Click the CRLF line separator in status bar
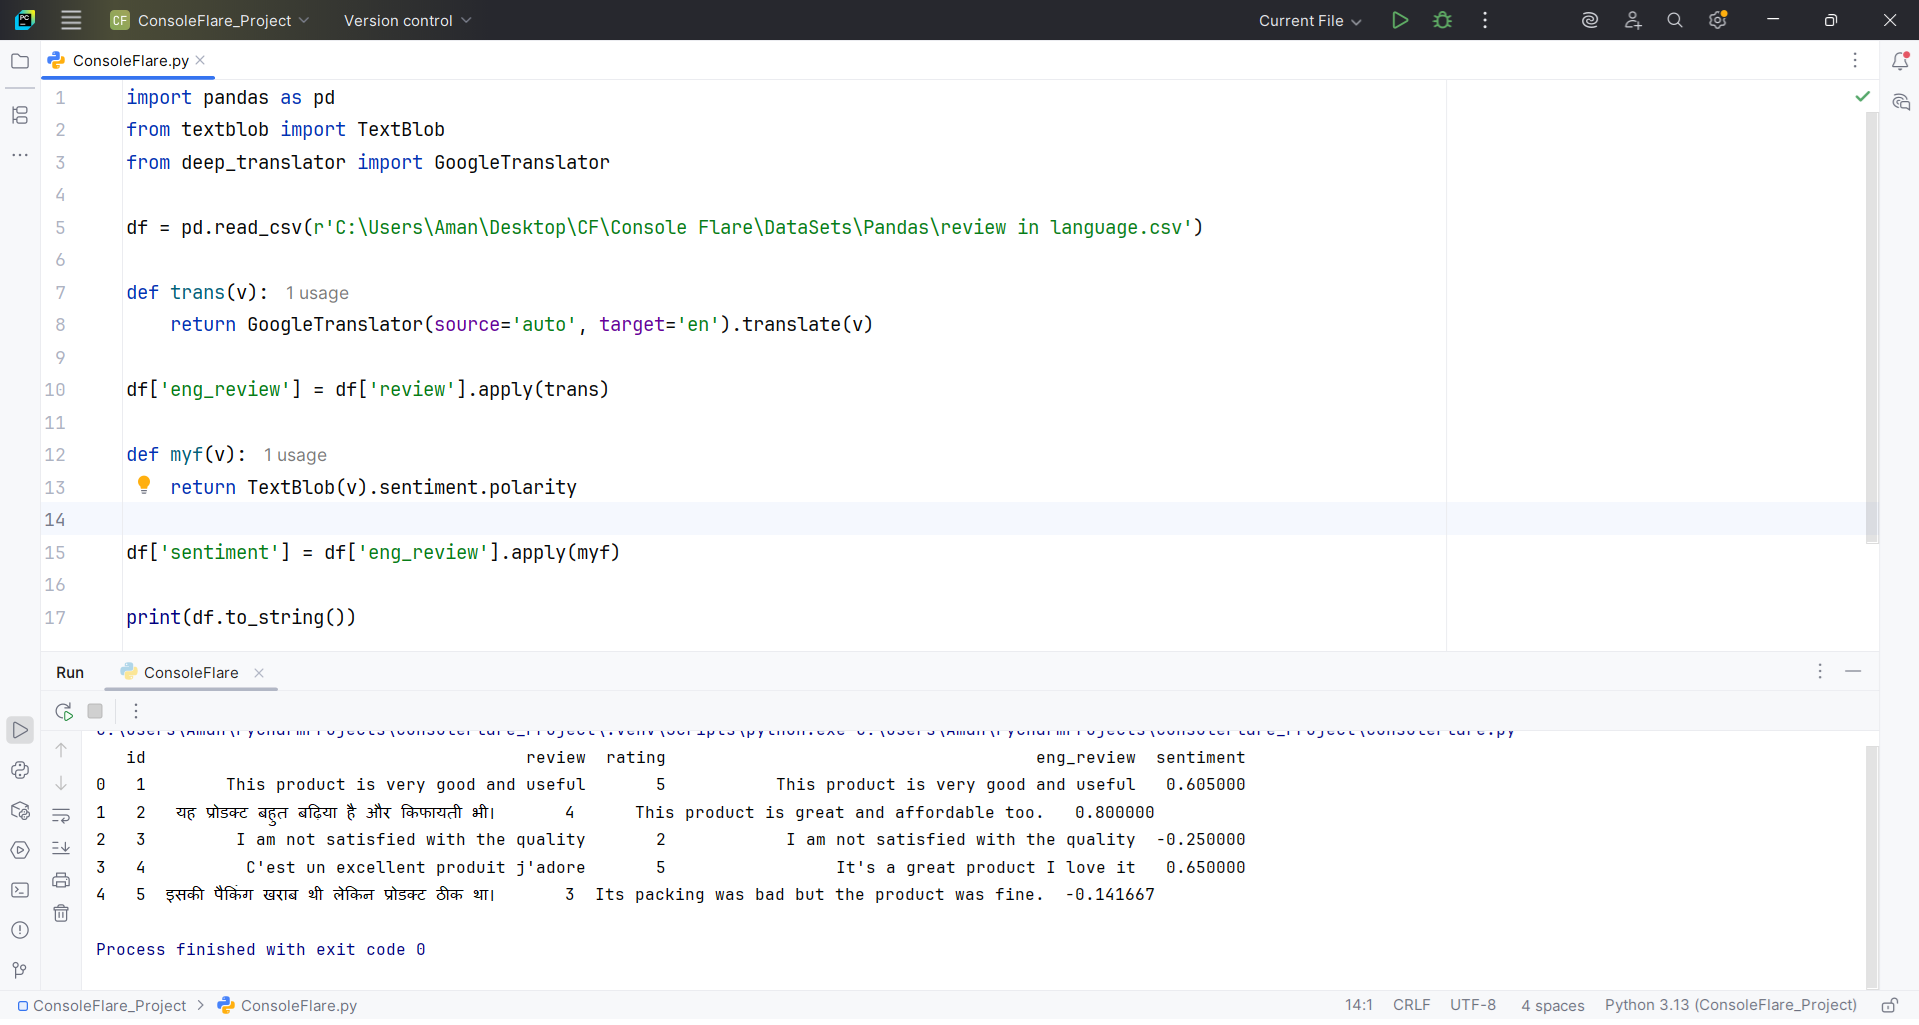The height and width of the screenshot is (1025, 1919). [x=1411, y=1005]
